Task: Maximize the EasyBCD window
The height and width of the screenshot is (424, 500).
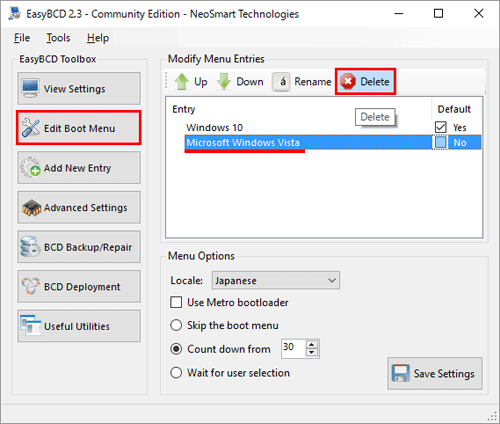Action: pyautogui.click(x=438, y=14)
